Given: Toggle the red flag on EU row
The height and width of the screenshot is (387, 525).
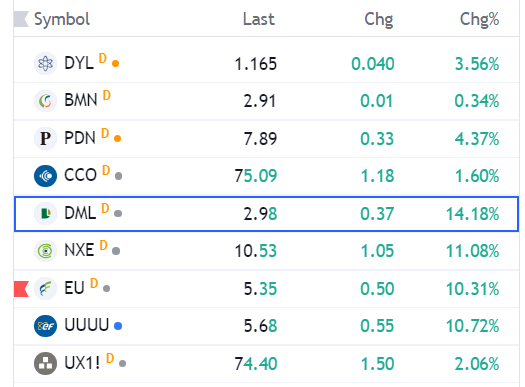Looking at the screenshot, I should [x=21, y=289].
